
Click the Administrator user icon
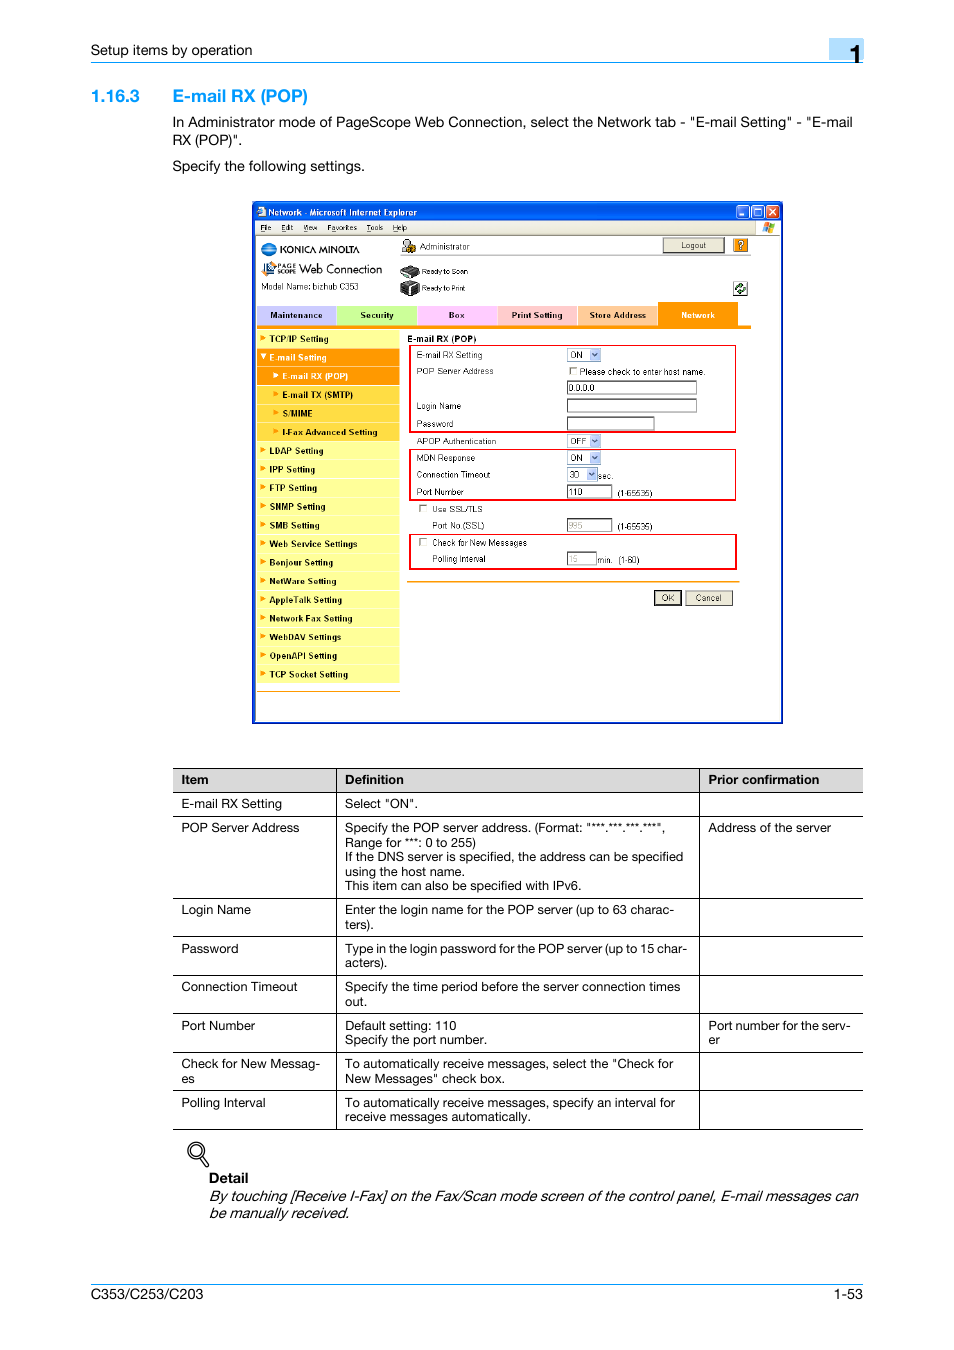[x=408, y=246]
